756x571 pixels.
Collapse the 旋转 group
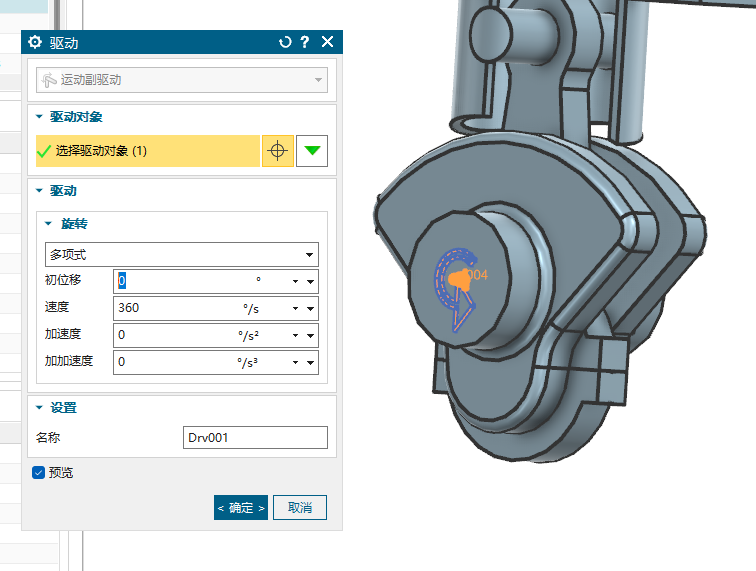[50, 223]
